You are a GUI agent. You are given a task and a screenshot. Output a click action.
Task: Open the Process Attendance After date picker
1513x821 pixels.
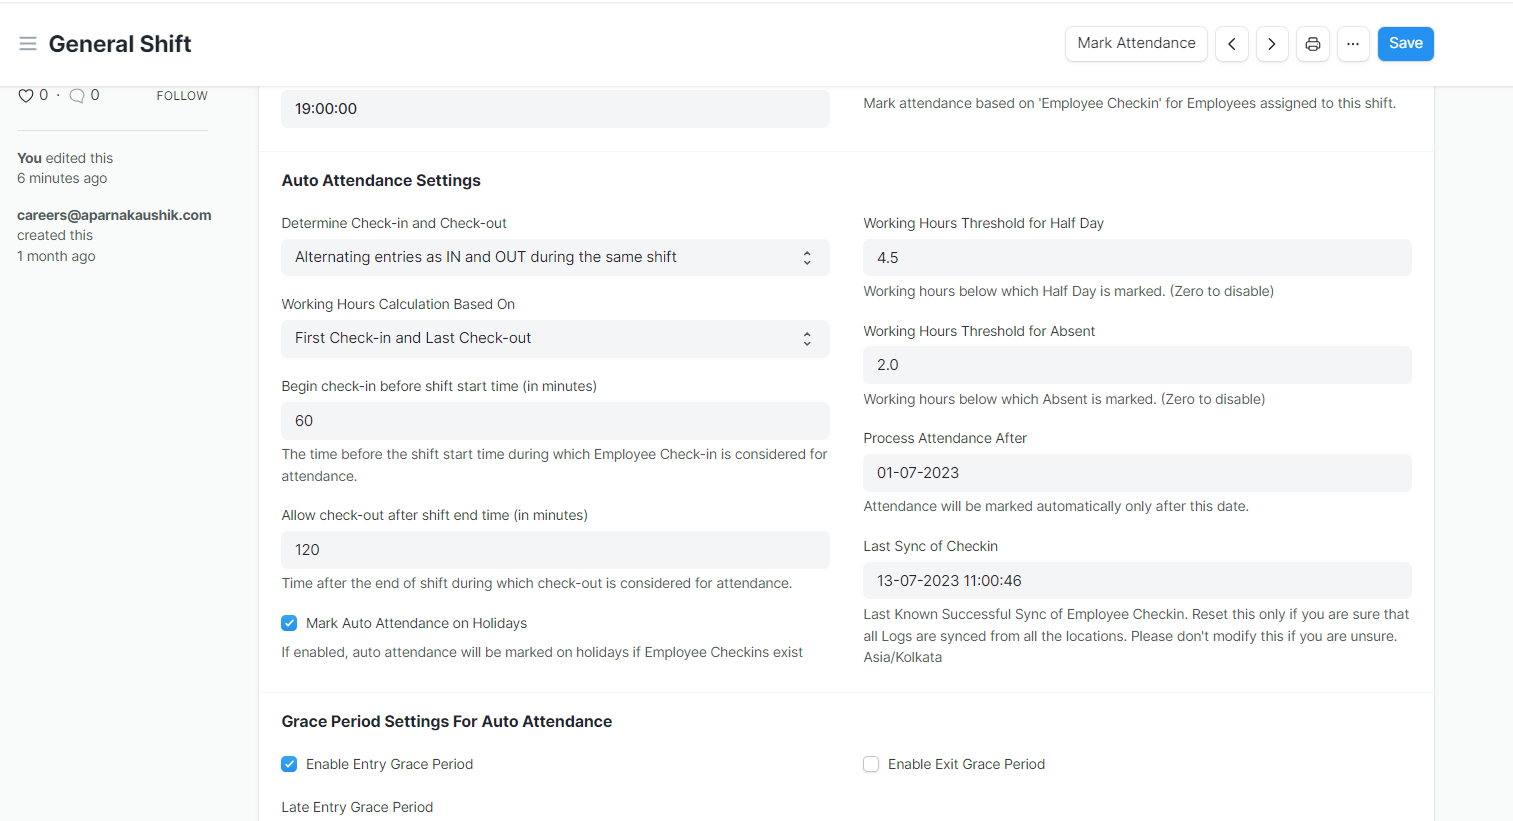[x=1137, y=472]
